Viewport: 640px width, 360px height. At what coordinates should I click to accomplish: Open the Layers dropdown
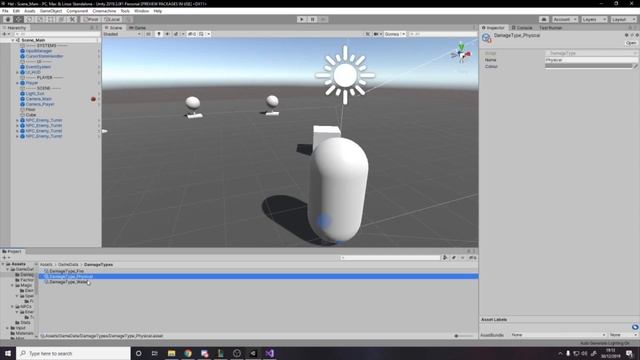click(x=594, y=19)
